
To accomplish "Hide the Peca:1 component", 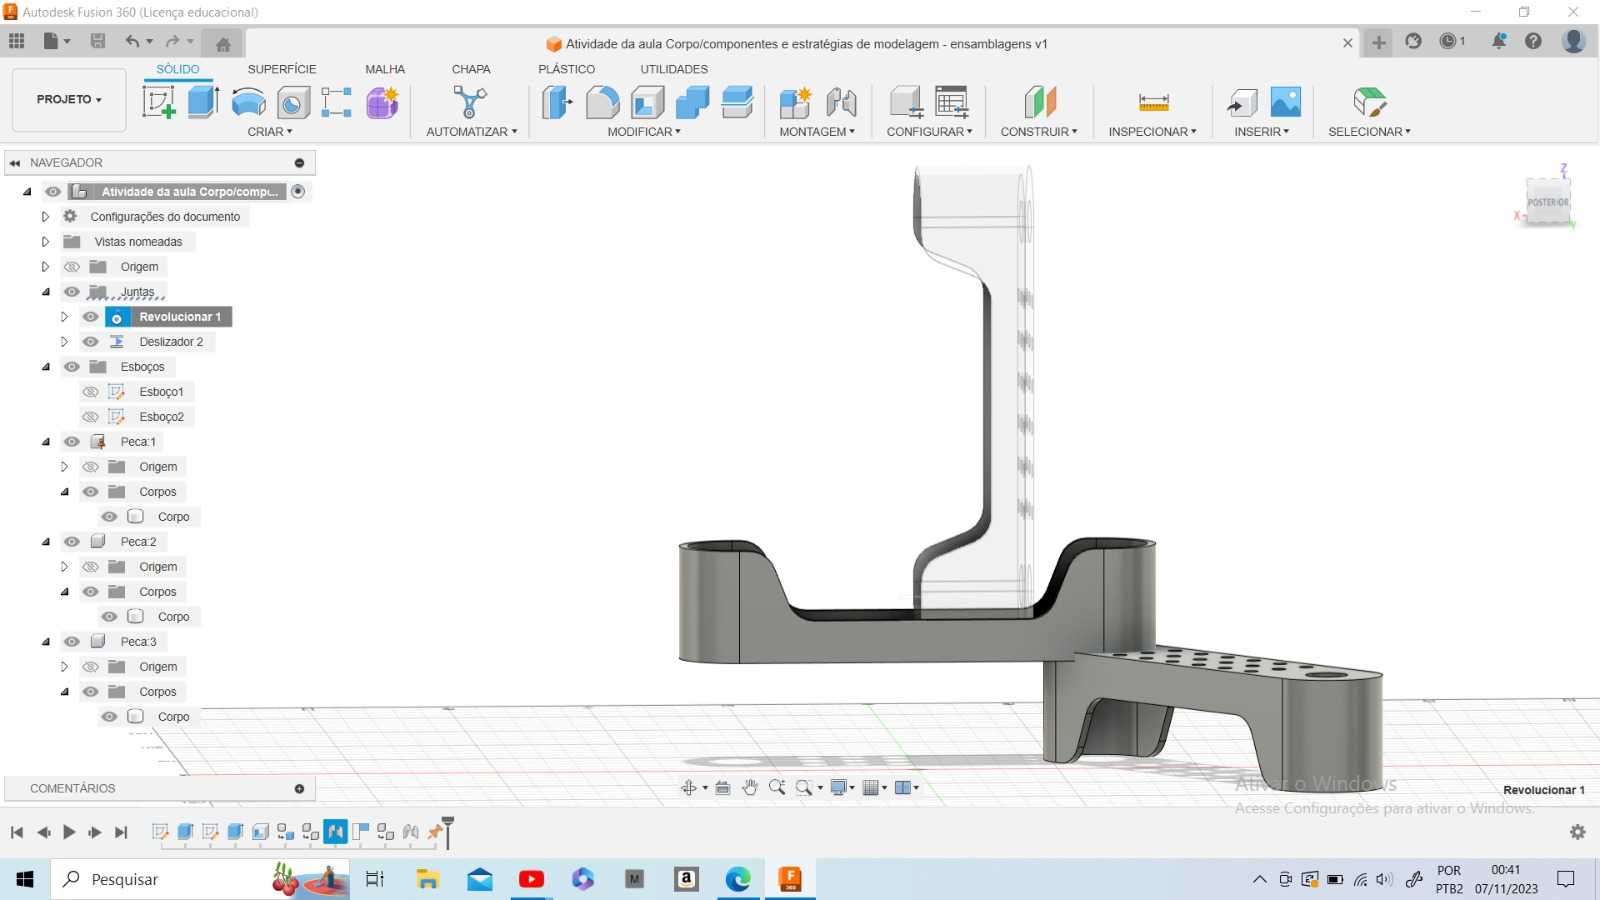I will click(x=72, y=442).
